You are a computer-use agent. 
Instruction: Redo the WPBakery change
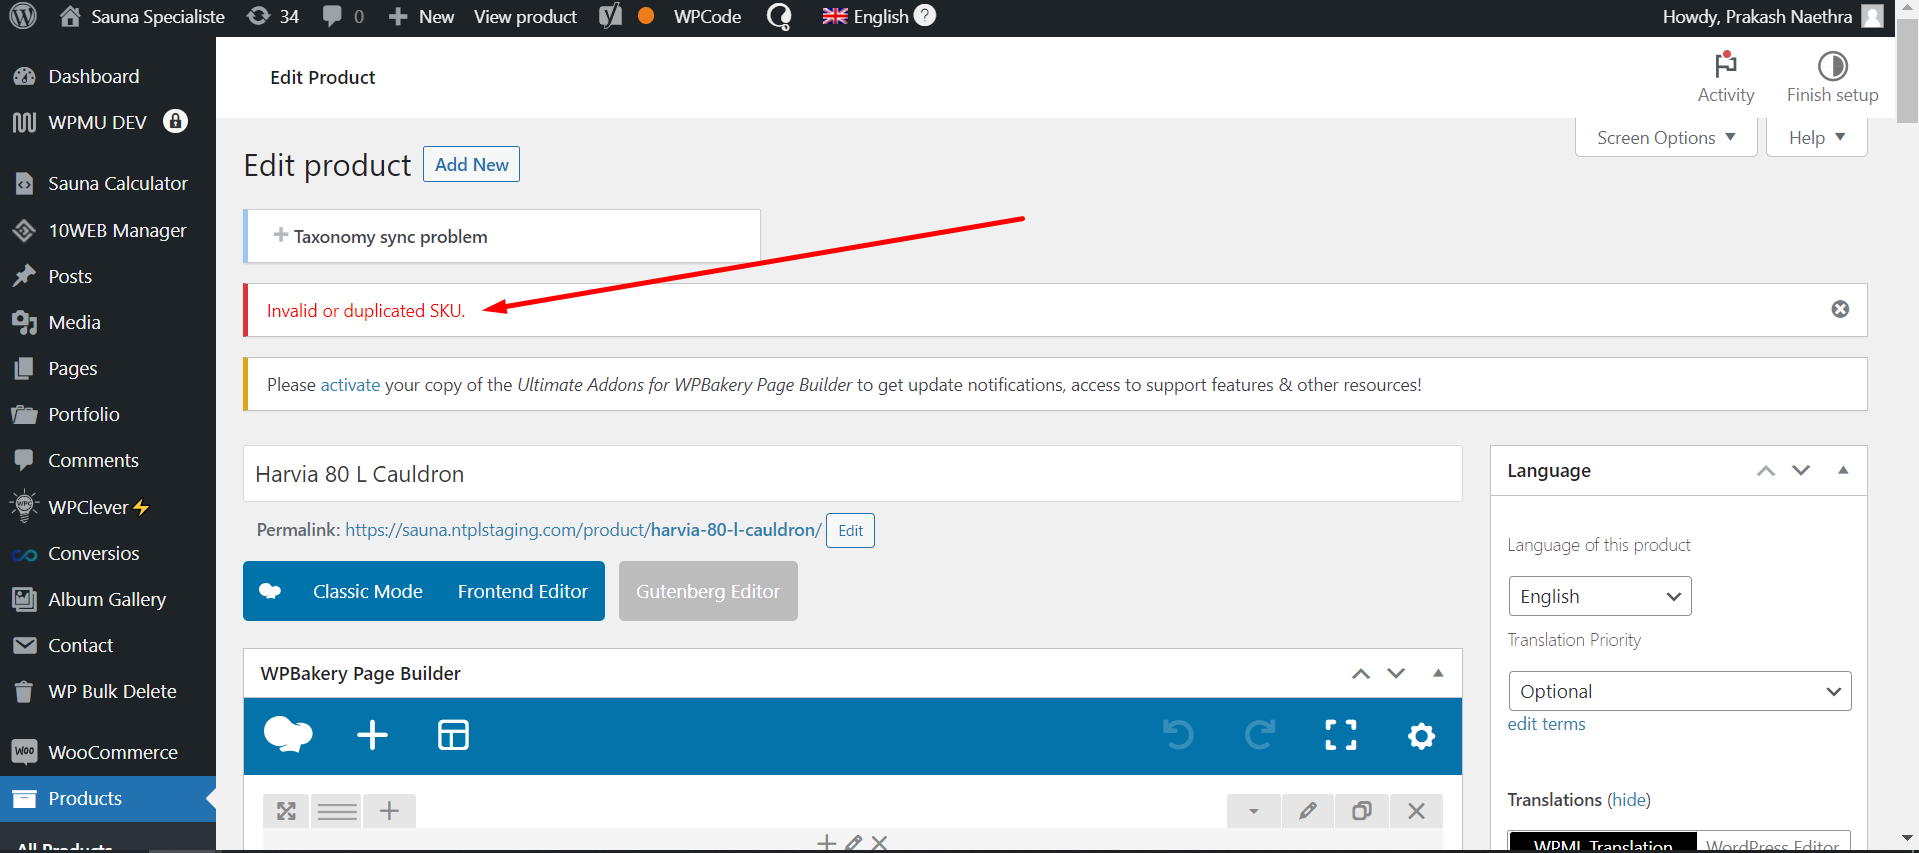1260,735
